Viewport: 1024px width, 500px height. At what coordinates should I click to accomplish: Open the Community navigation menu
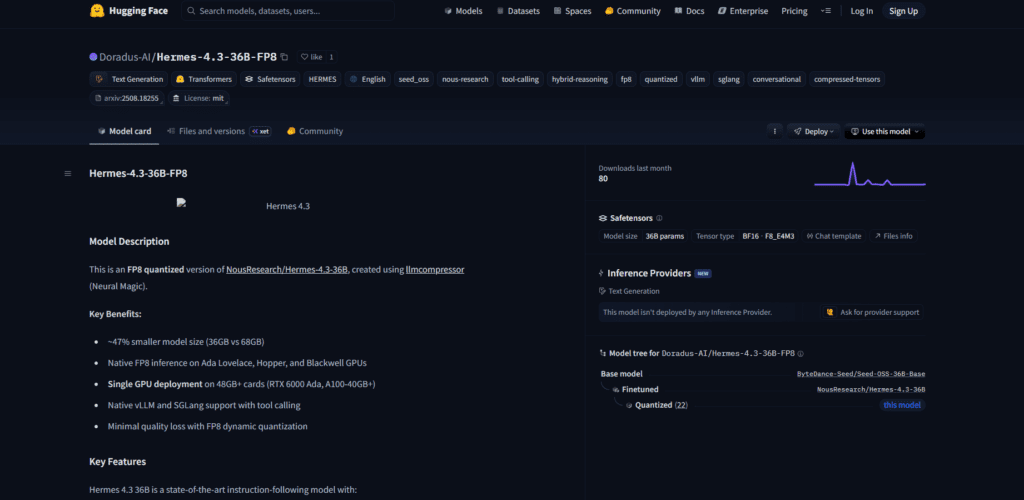pos(632,11)
